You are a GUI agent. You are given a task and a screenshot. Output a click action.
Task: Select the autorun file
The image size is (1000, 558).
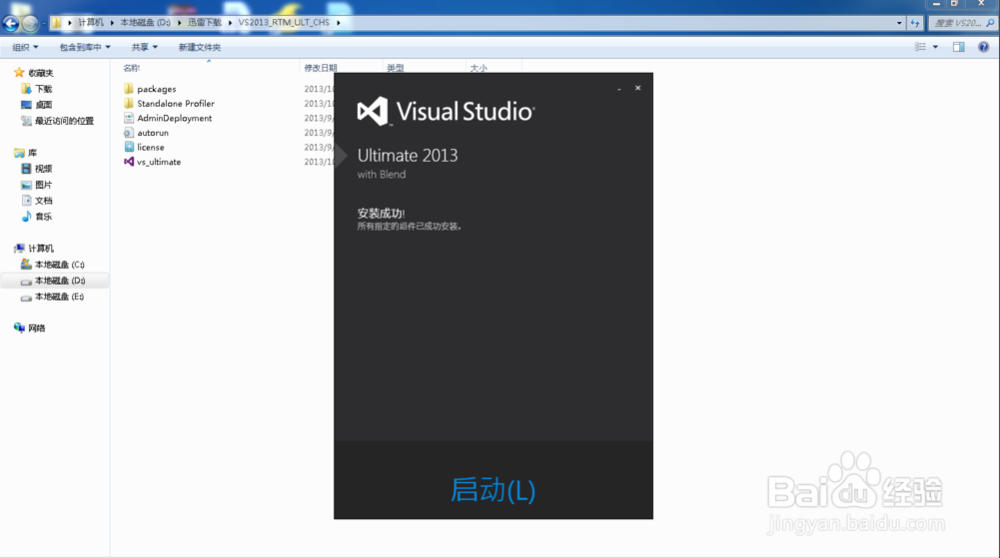click(x=146, y=133)
